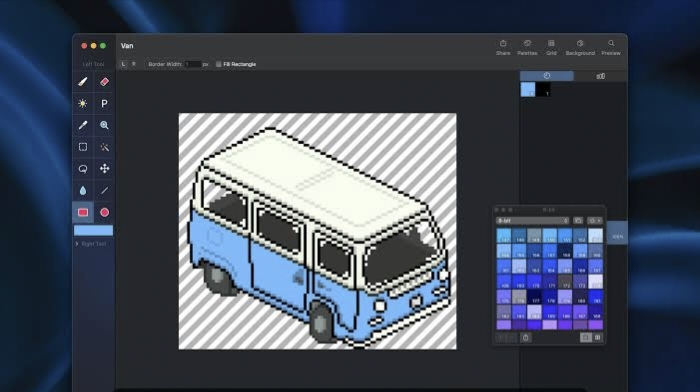700x392 pixels.
Task: Choose the sun-shaped lighten tool
Action: click(x=83, y=104)
